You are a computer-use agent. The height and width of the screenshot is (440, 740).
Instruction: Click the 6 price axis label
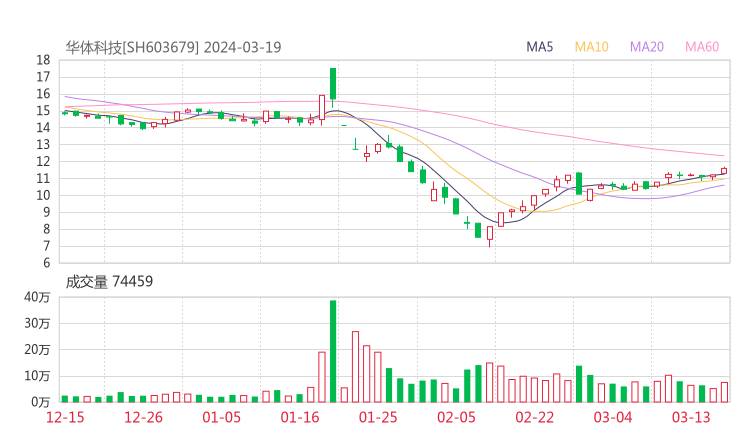point(47,263)
